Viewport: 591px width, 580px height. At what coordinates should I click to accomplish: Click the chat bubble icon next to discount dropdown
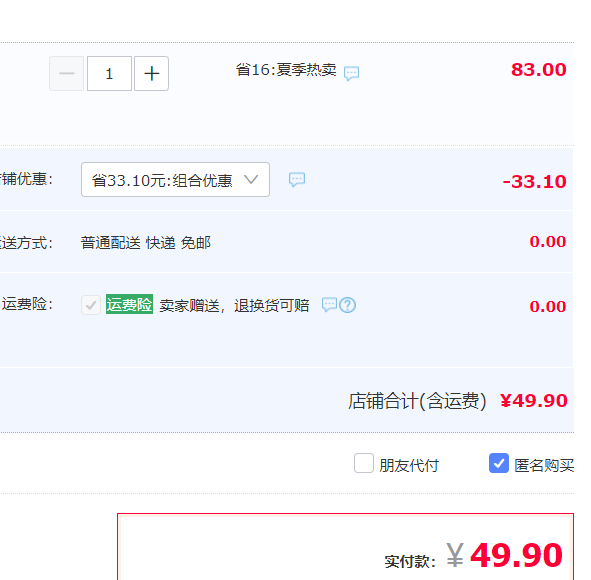click(297, 179)
